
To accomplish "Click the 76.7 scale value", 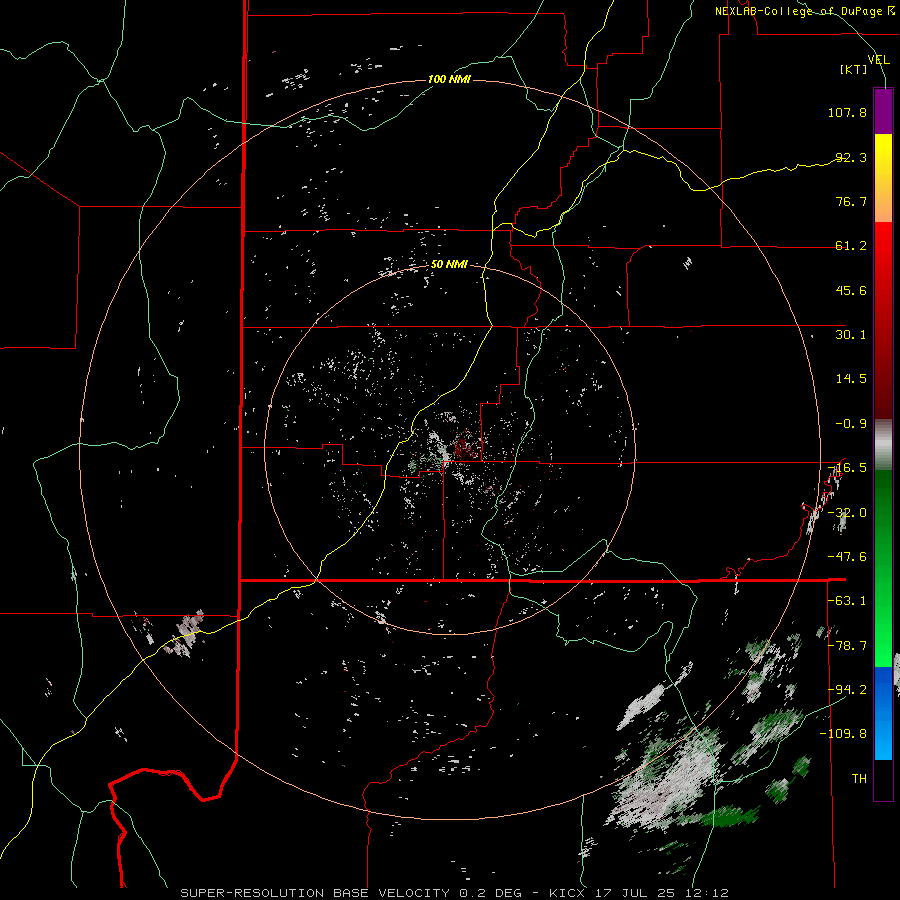I will [851, 201].
